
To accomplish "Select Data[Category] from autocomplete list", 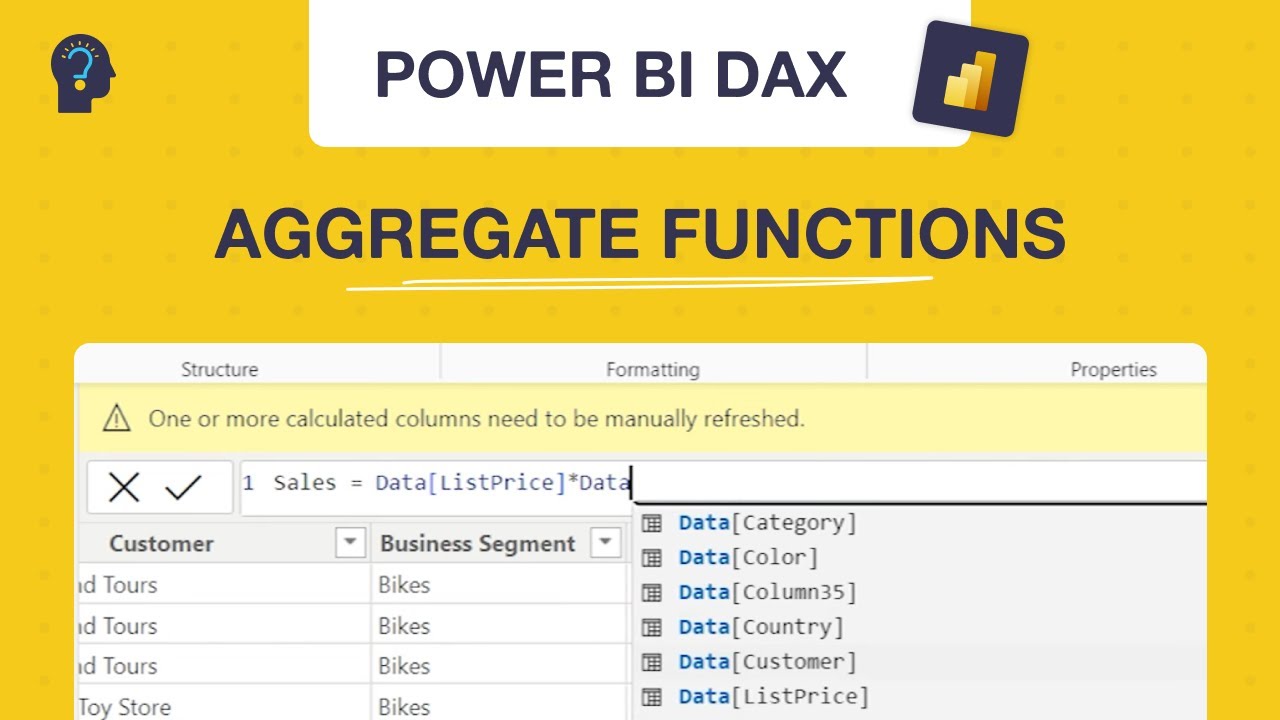I will [x=767, y=523].
